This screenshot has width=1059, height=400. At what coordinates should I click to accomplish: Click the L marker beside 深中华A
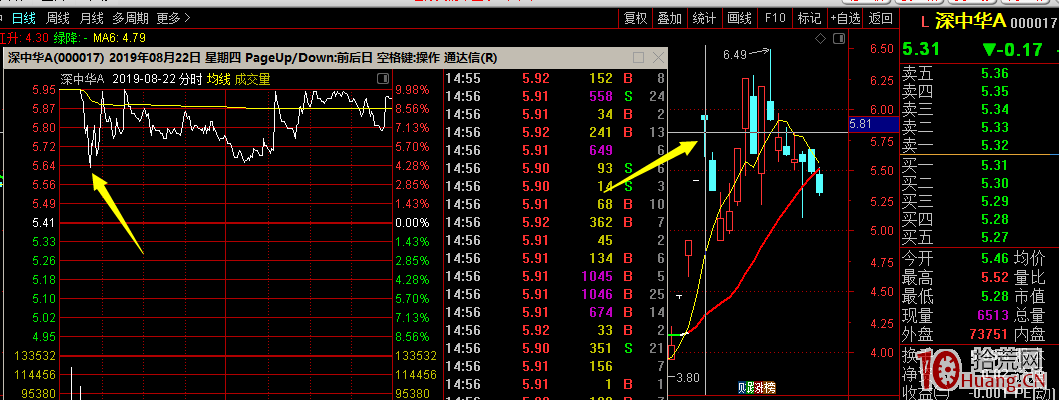click(x=925, y=22)
